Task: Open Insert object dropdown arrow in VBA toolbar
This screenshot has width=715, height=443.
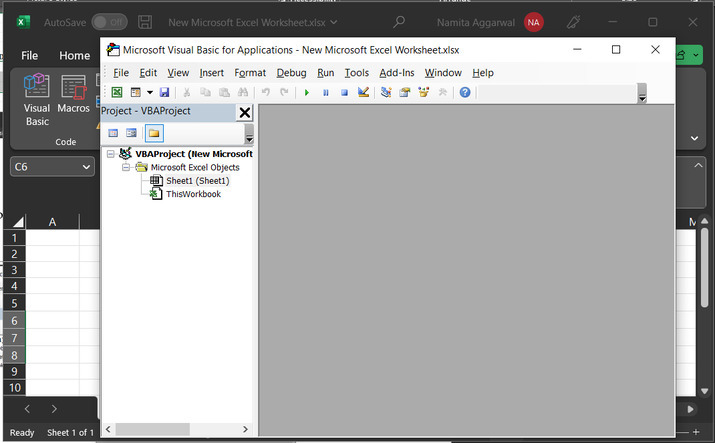Action: 150,93
